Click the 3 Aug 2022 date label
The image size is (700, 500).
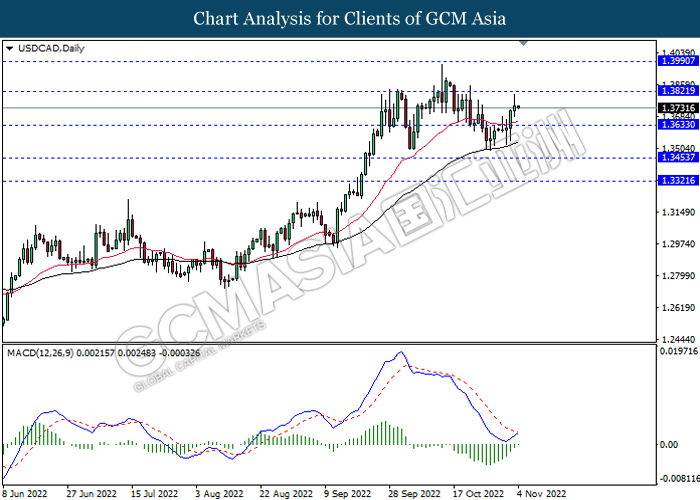[x=219, y=494]
